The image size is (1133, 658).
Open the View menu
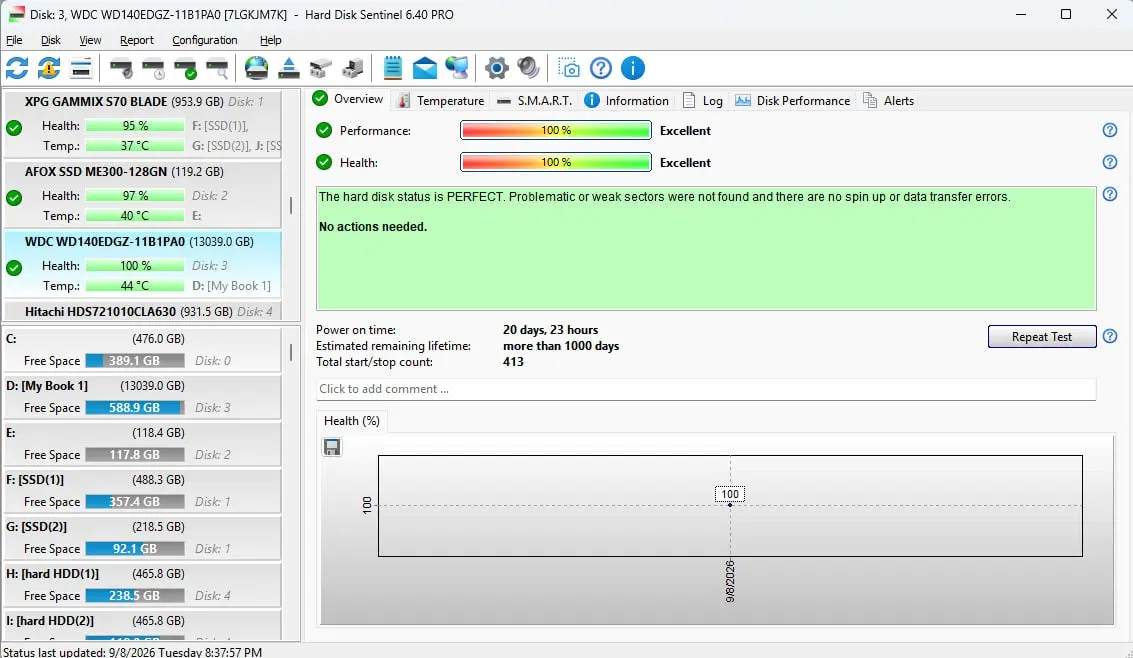90,40
